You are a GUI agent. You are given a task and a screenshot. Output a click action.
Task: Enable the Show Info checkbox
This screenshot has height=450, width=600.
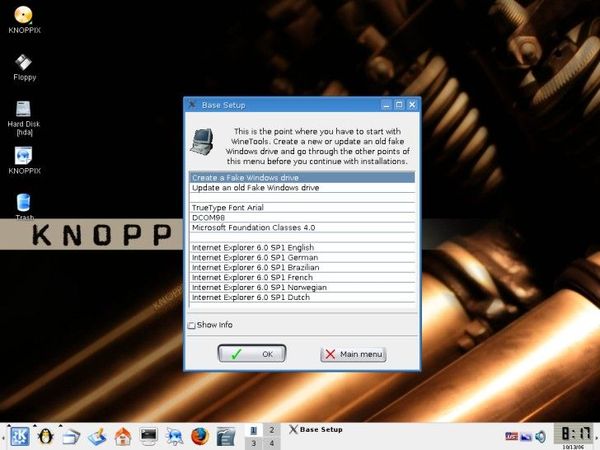(x=192, y=325)
